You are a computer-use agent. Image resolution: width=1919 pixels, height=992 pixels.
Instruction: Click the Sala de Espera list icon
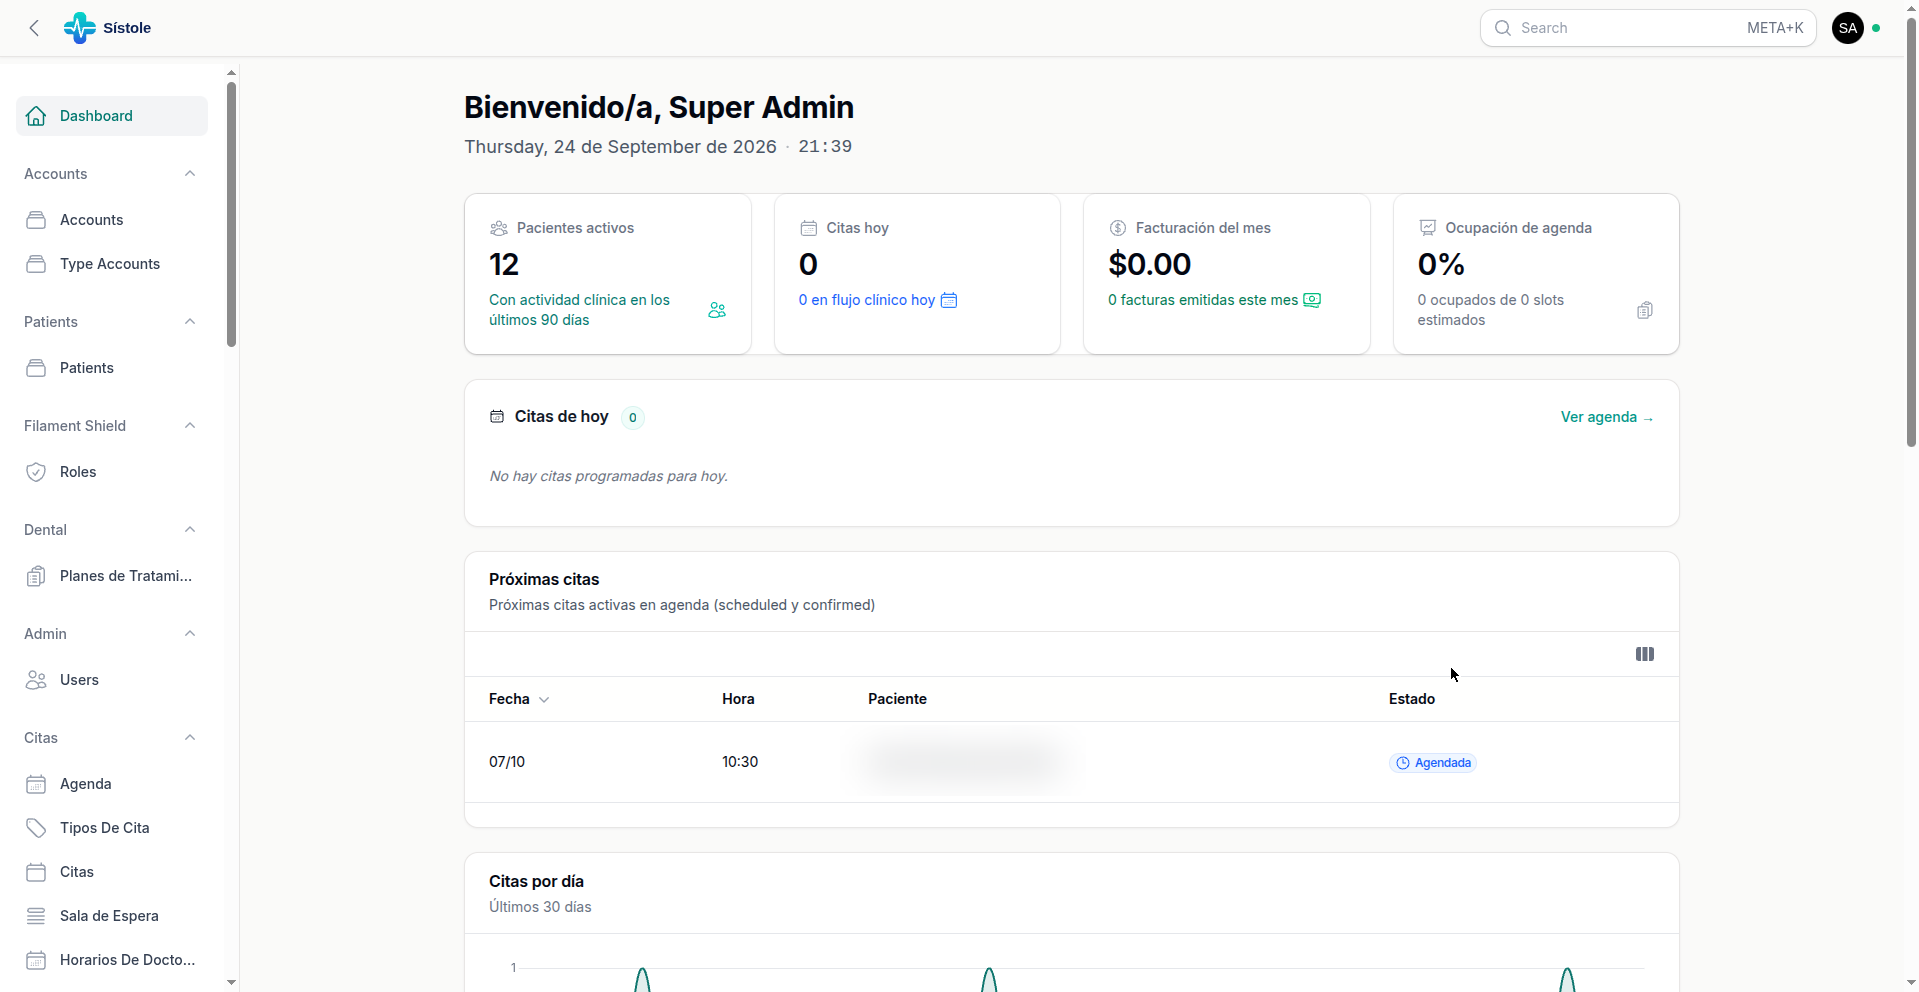36,916
